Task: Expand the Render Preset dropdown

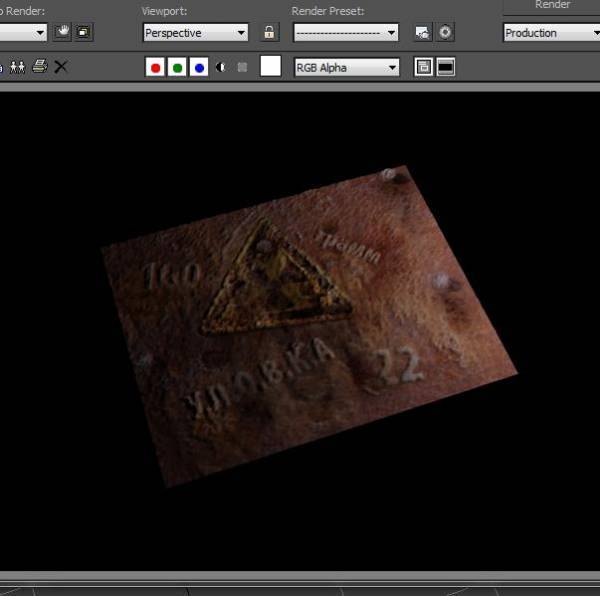Action: (345, 33)
